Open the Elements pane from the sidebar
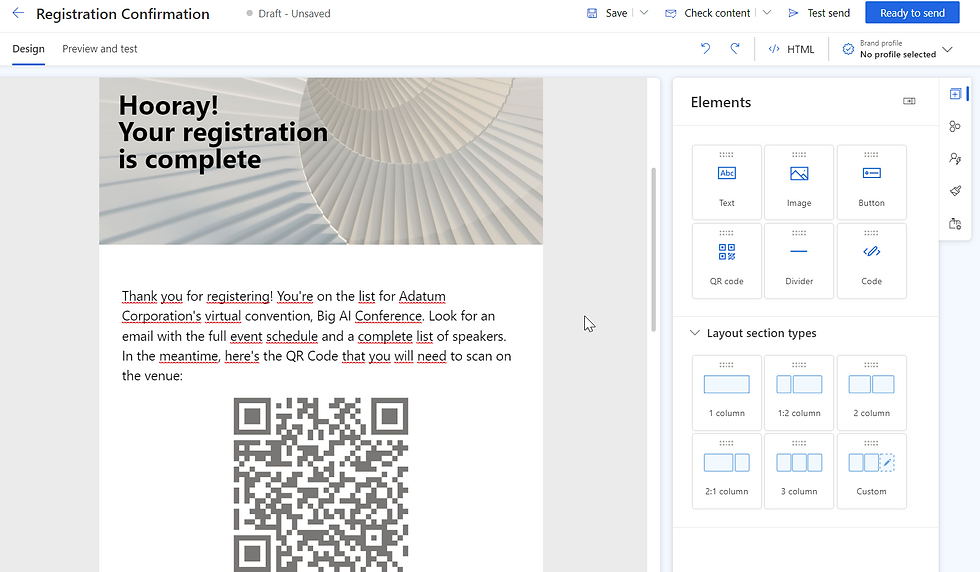980x572 pixels. pos(955,94)
